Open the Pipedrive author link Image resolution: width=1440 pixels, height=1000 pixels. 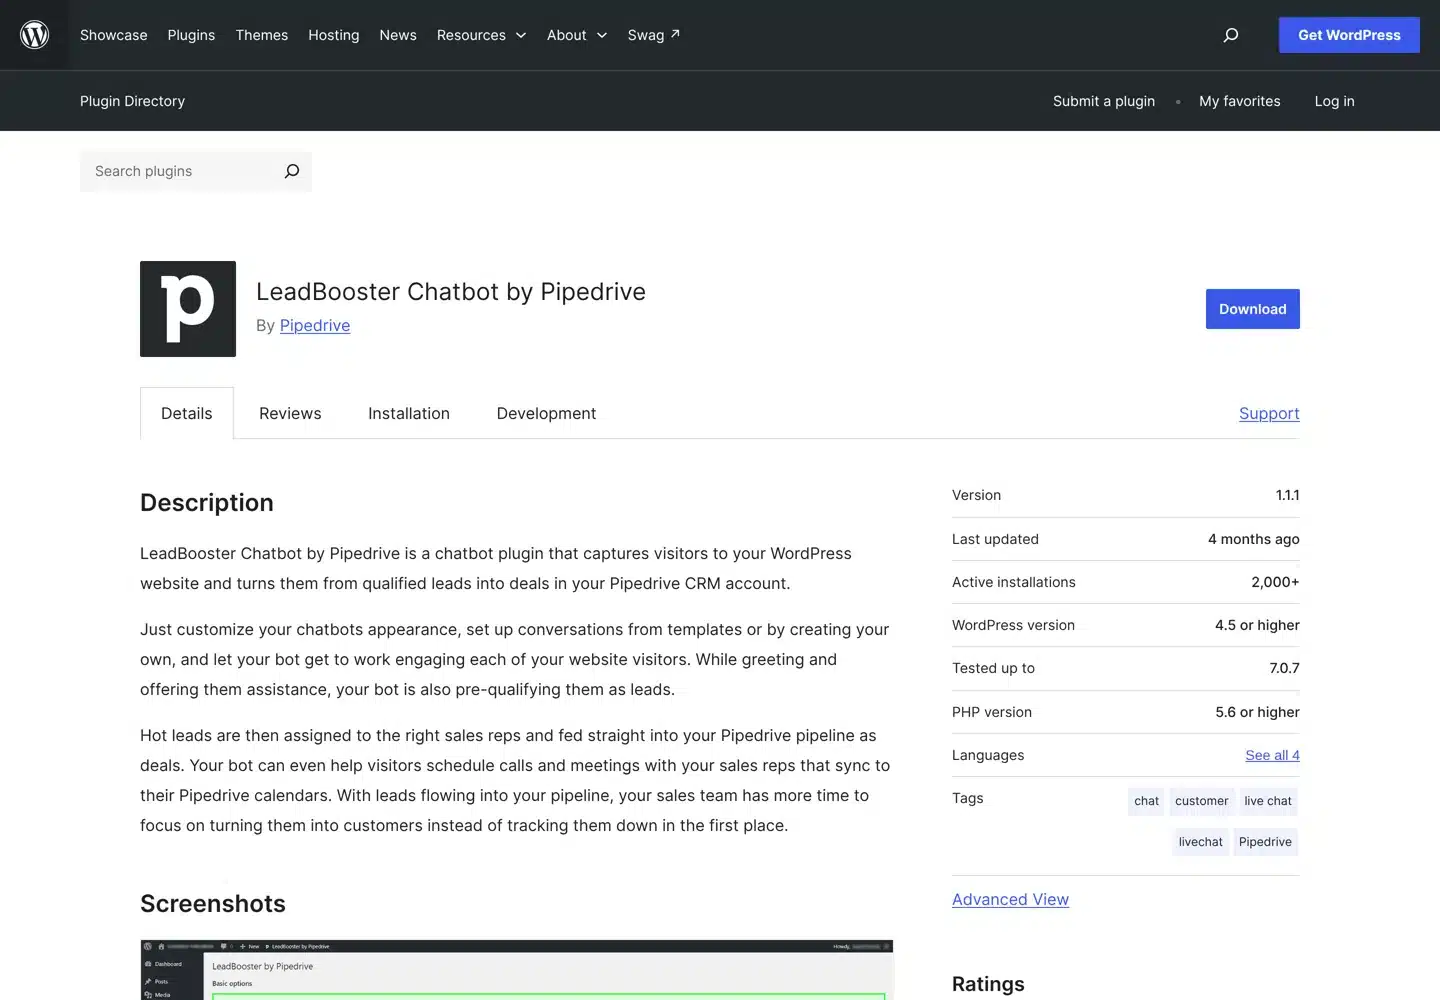point(315,325)
